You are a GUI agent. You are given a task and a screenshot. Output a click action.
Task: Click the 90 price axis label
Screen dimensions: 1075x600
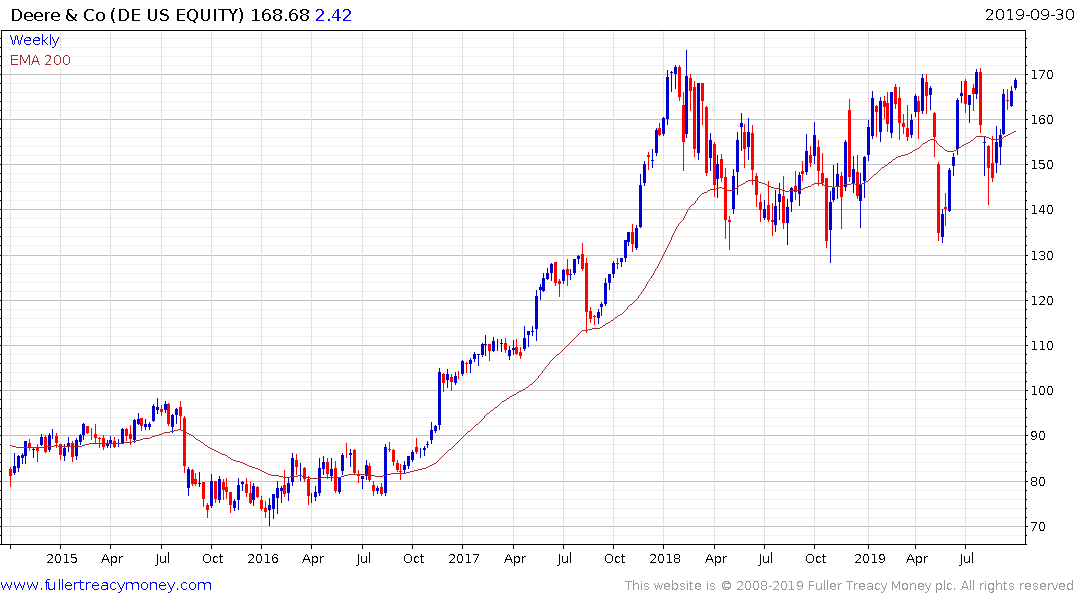coord(1038,436)
